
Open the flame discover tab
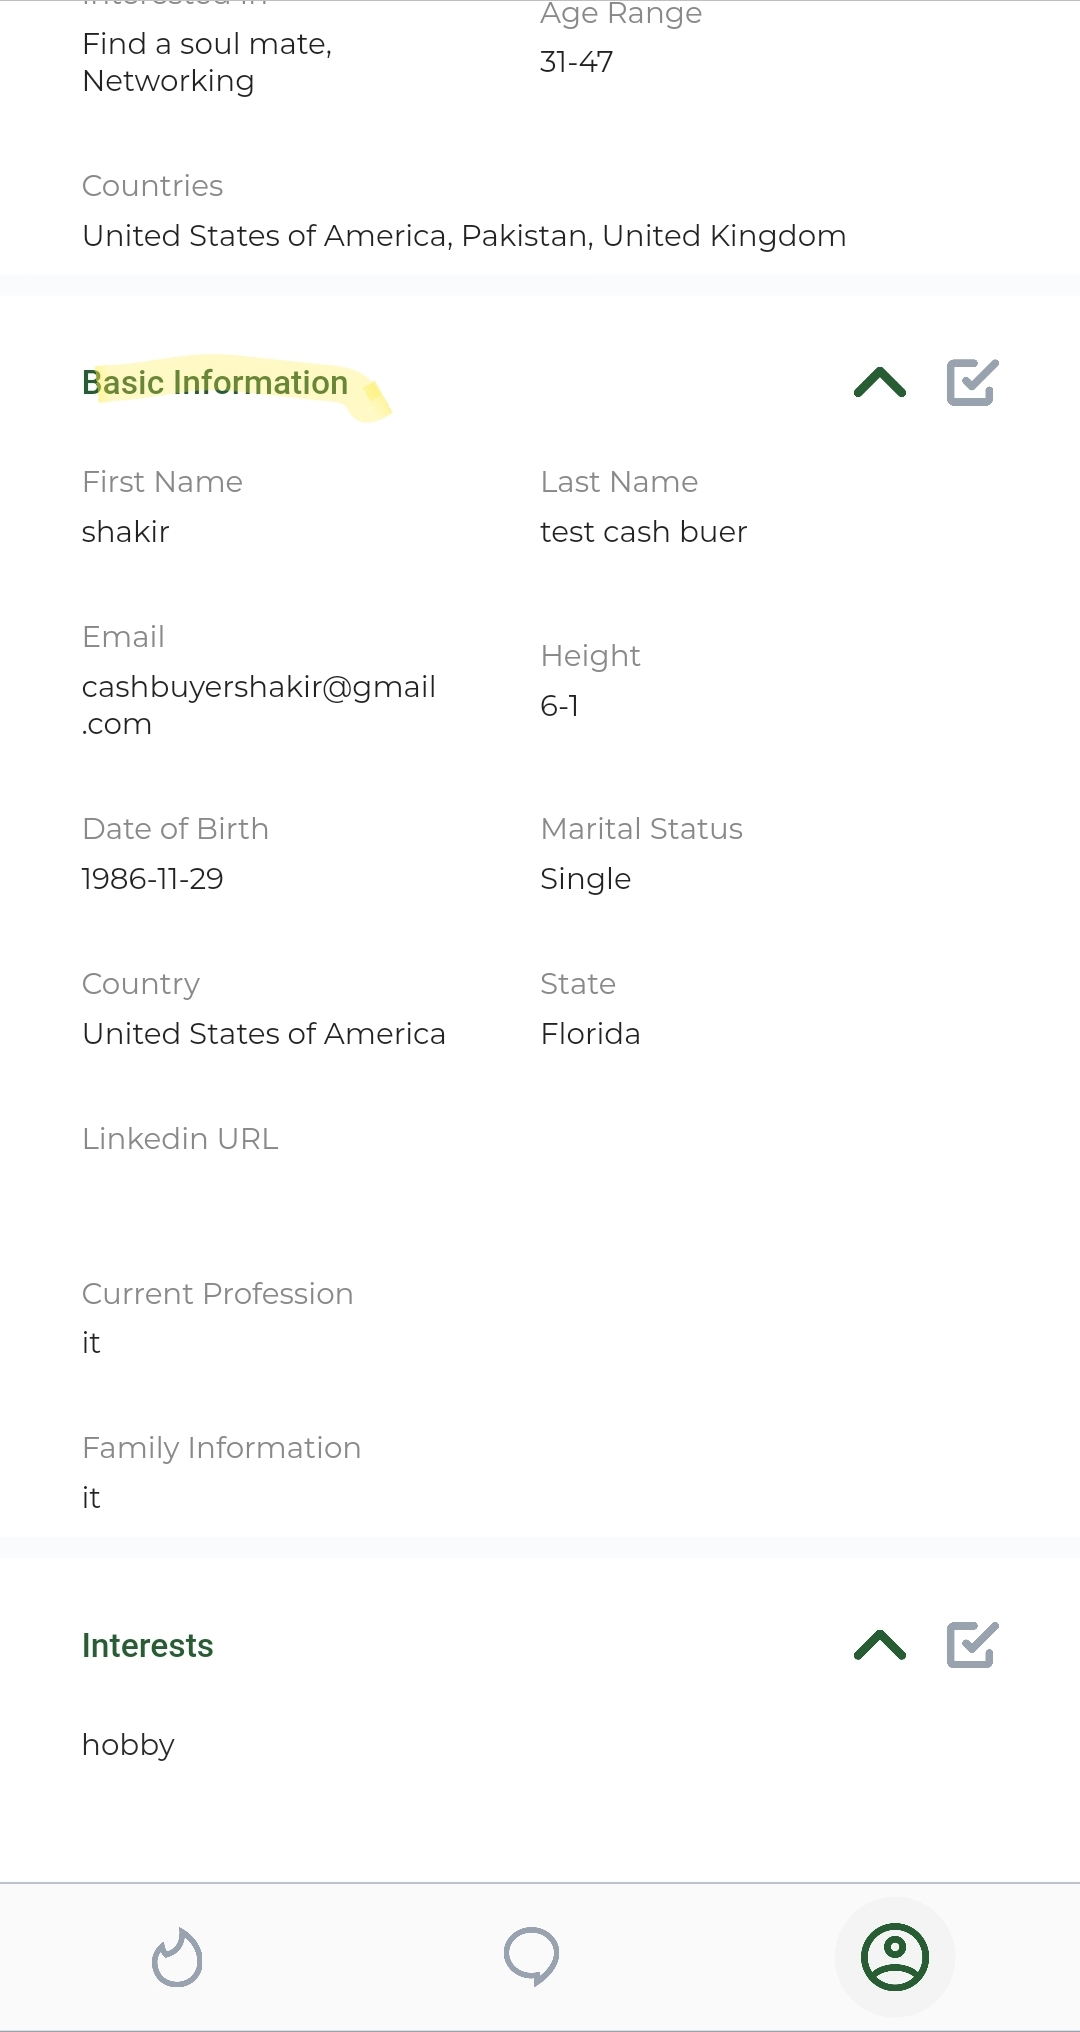click(177, 1957)
